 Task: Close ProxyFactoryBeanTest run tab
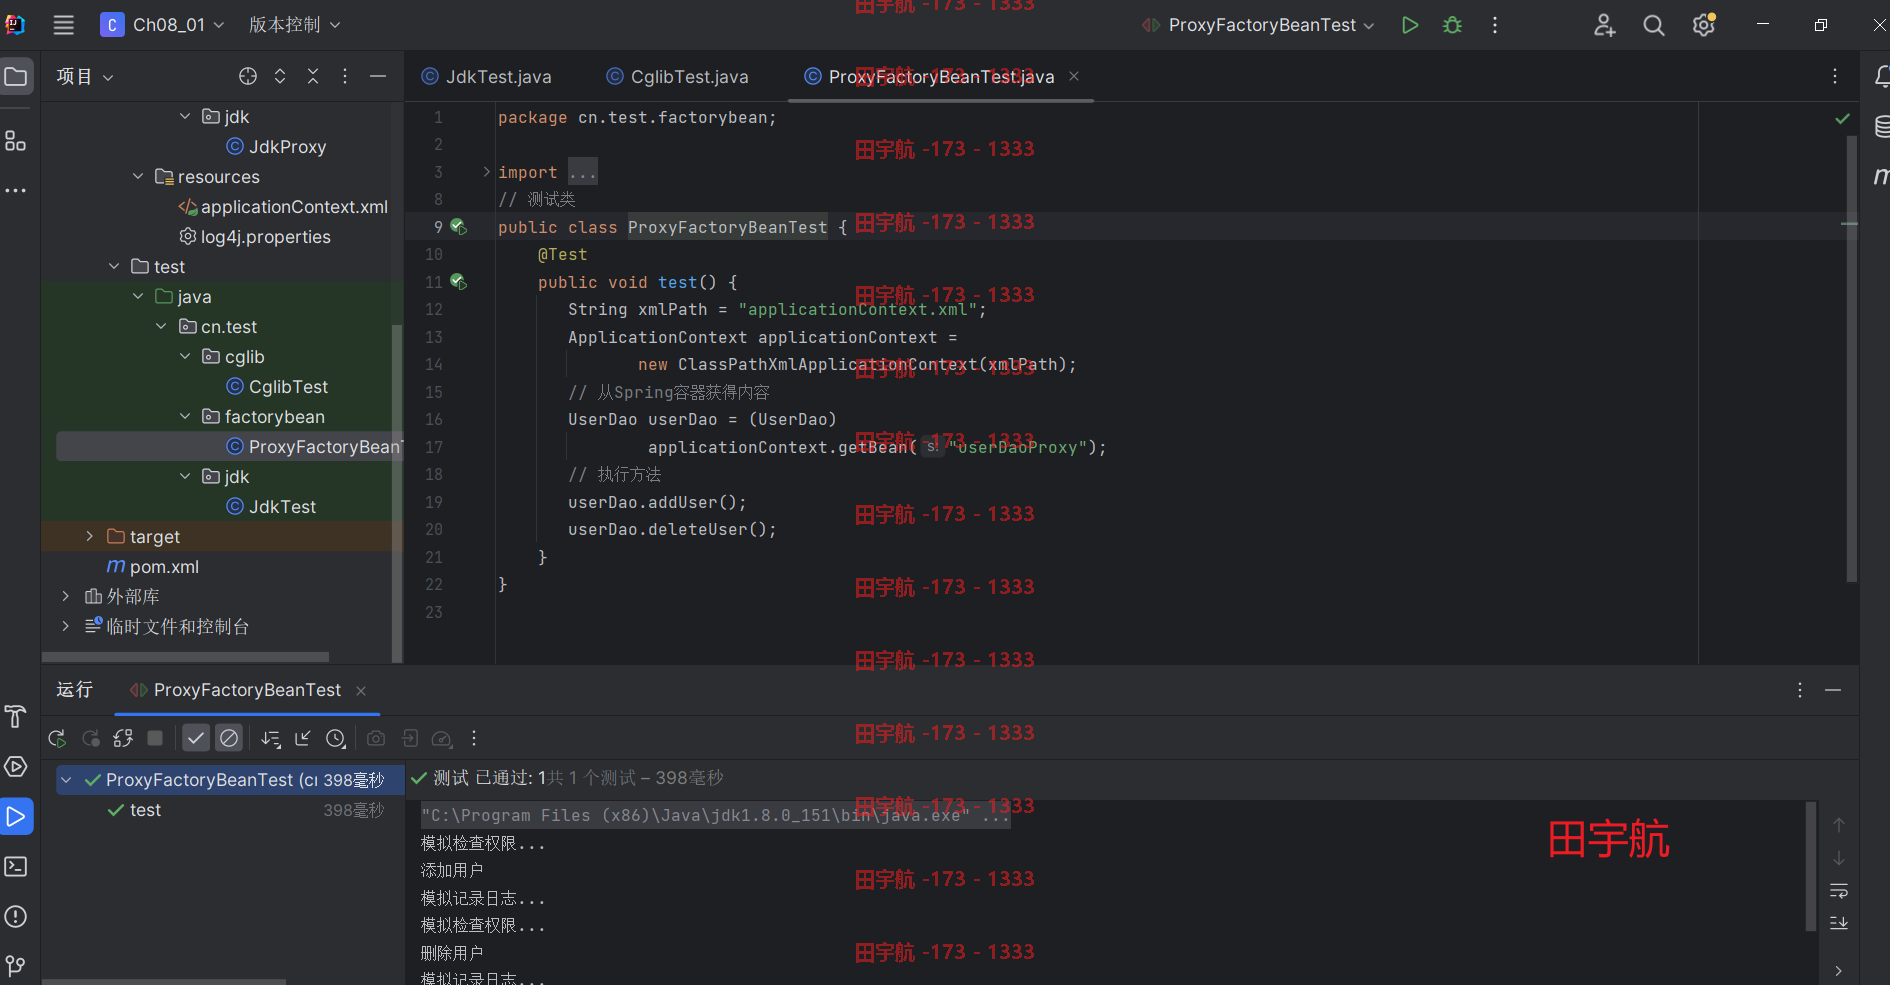click(x=361, y=691)
